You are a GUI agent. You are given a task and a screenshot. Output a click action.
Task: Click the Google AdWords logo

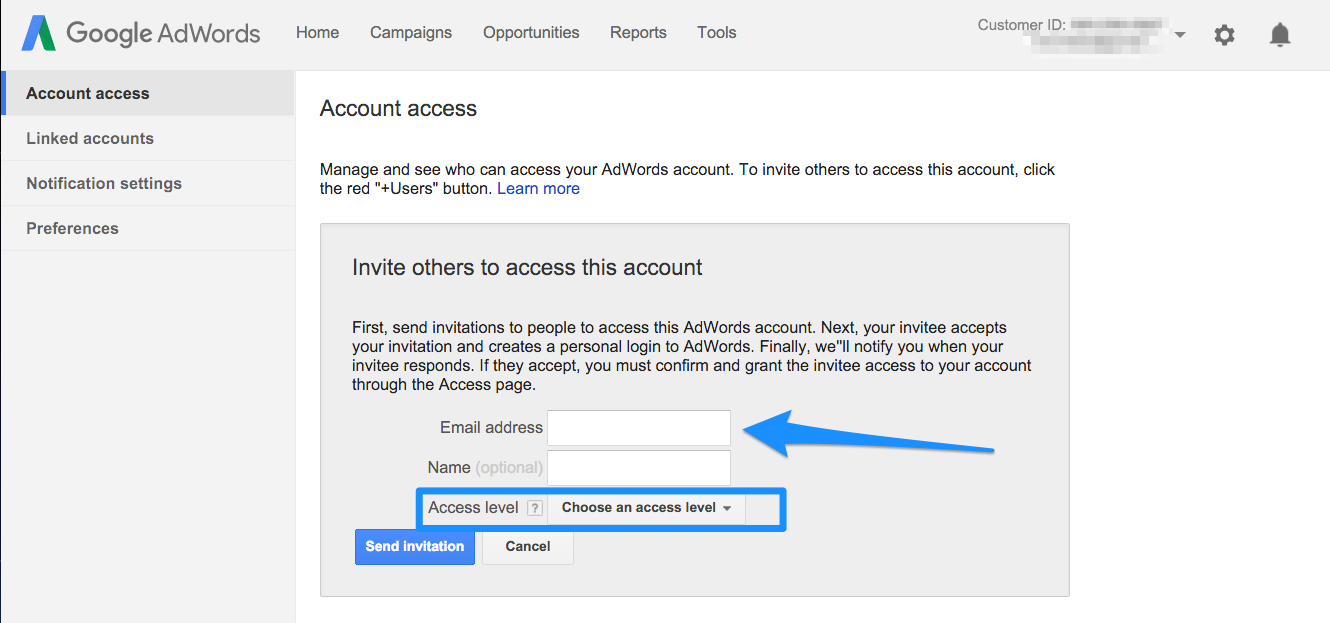(141, 33)
